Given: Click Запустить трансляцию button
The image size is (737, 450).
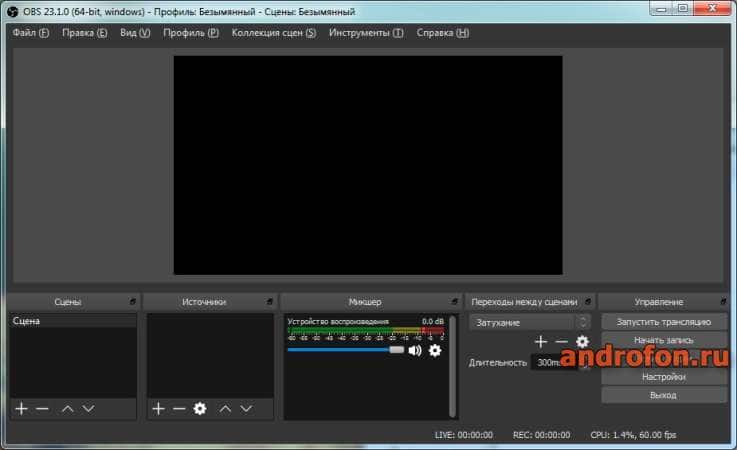Looking at the screenshot, I should pyautogui.click(x=664, y=322).
